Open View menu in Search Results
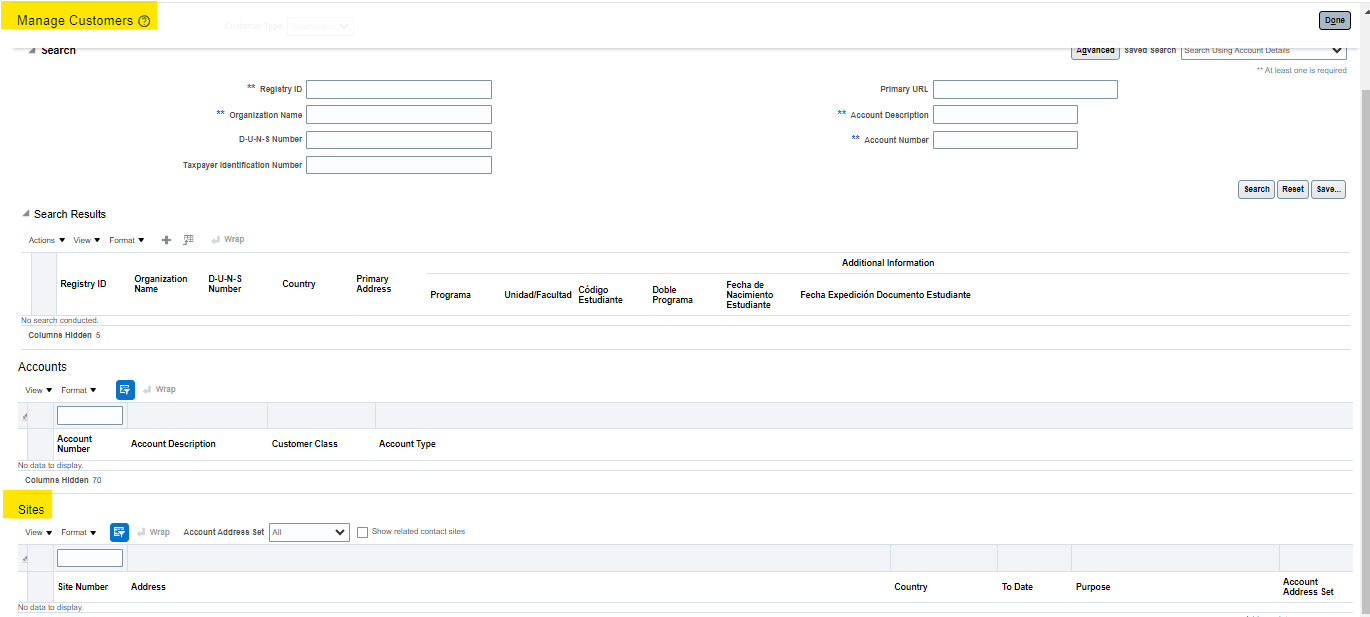This screenshot has height=617, width=1370. coord(87,240)
